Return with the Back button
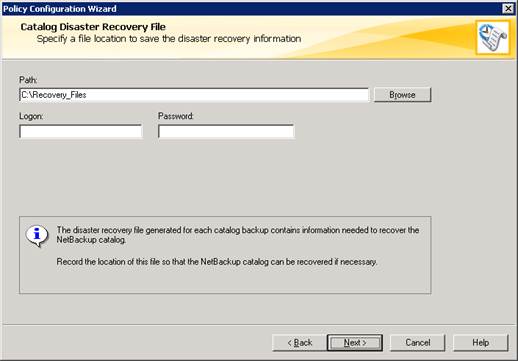Image resolution: width=518 pixels, height=361 pixels. tap(299, 343)
